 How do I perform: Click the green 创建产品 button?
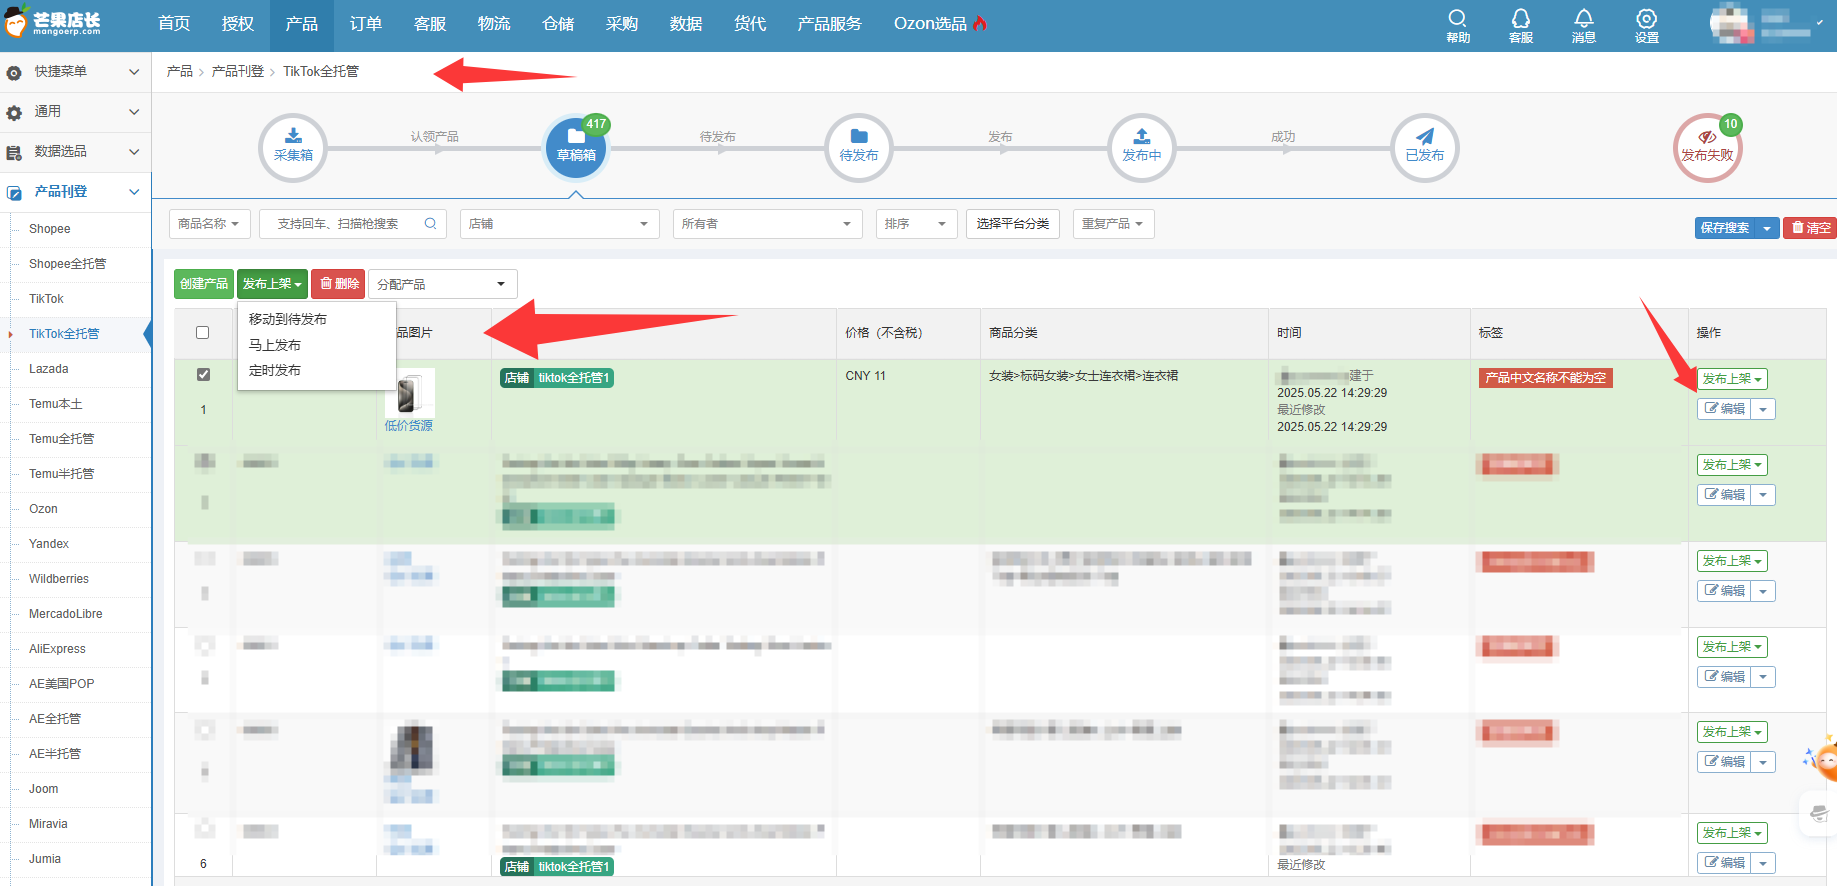point(204,284)
